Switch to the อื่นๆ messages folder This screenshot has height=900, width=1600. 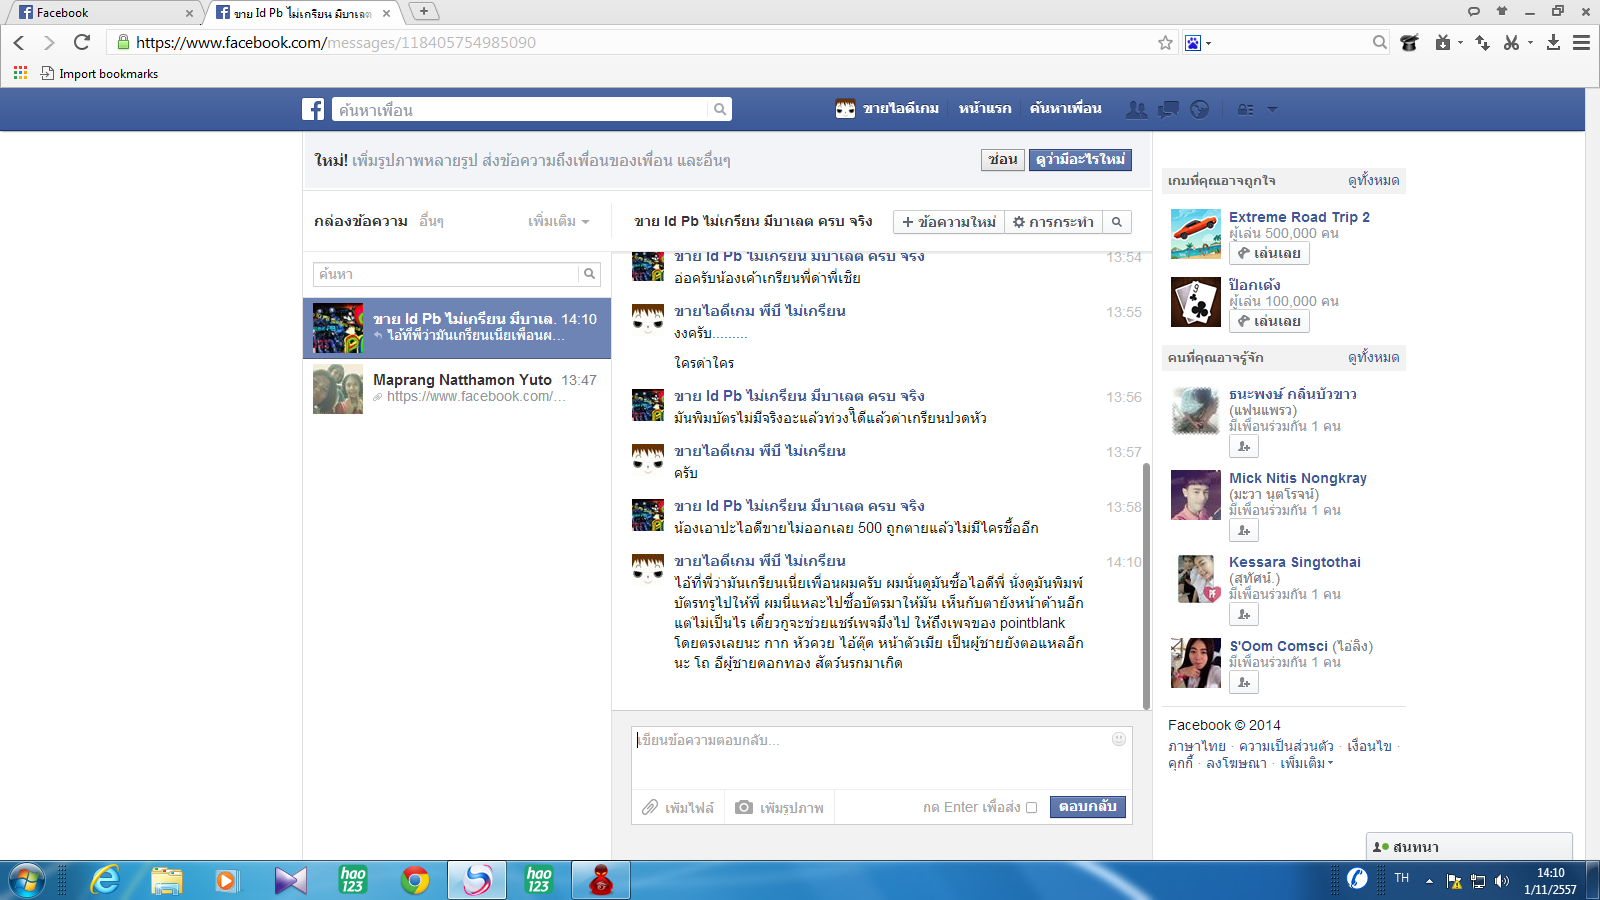point(431,221)
